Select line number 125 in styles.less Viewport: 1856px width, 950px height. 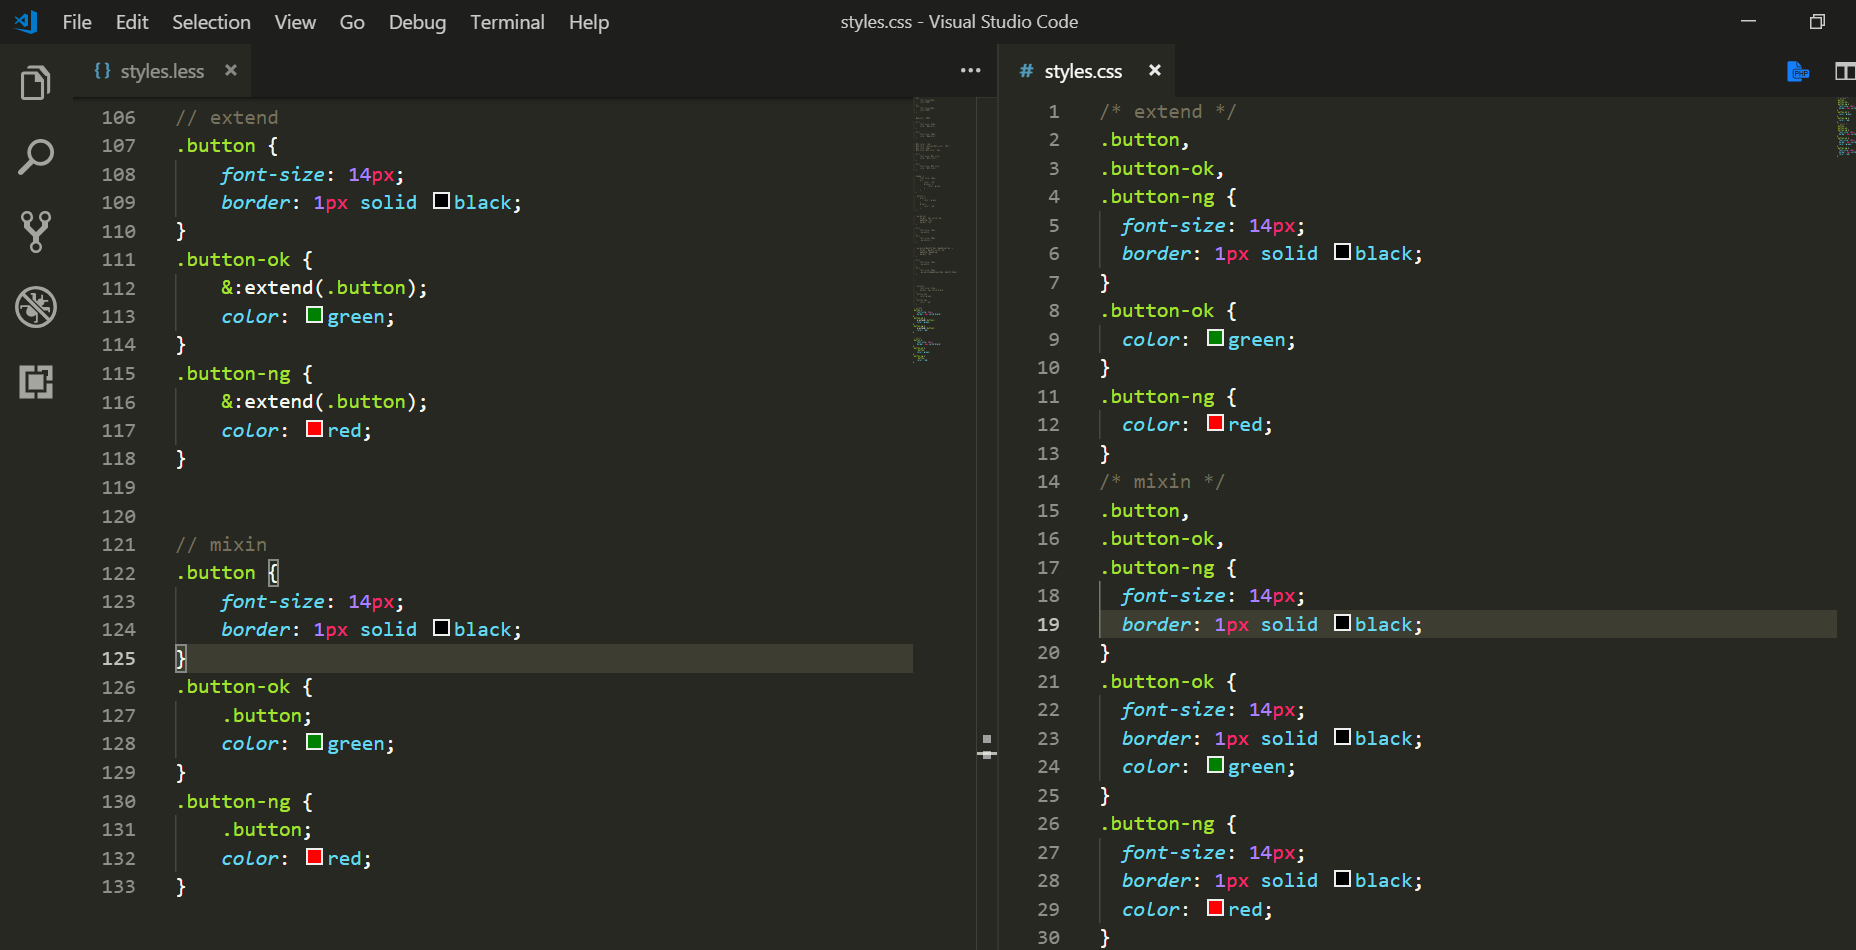point(118,658)
